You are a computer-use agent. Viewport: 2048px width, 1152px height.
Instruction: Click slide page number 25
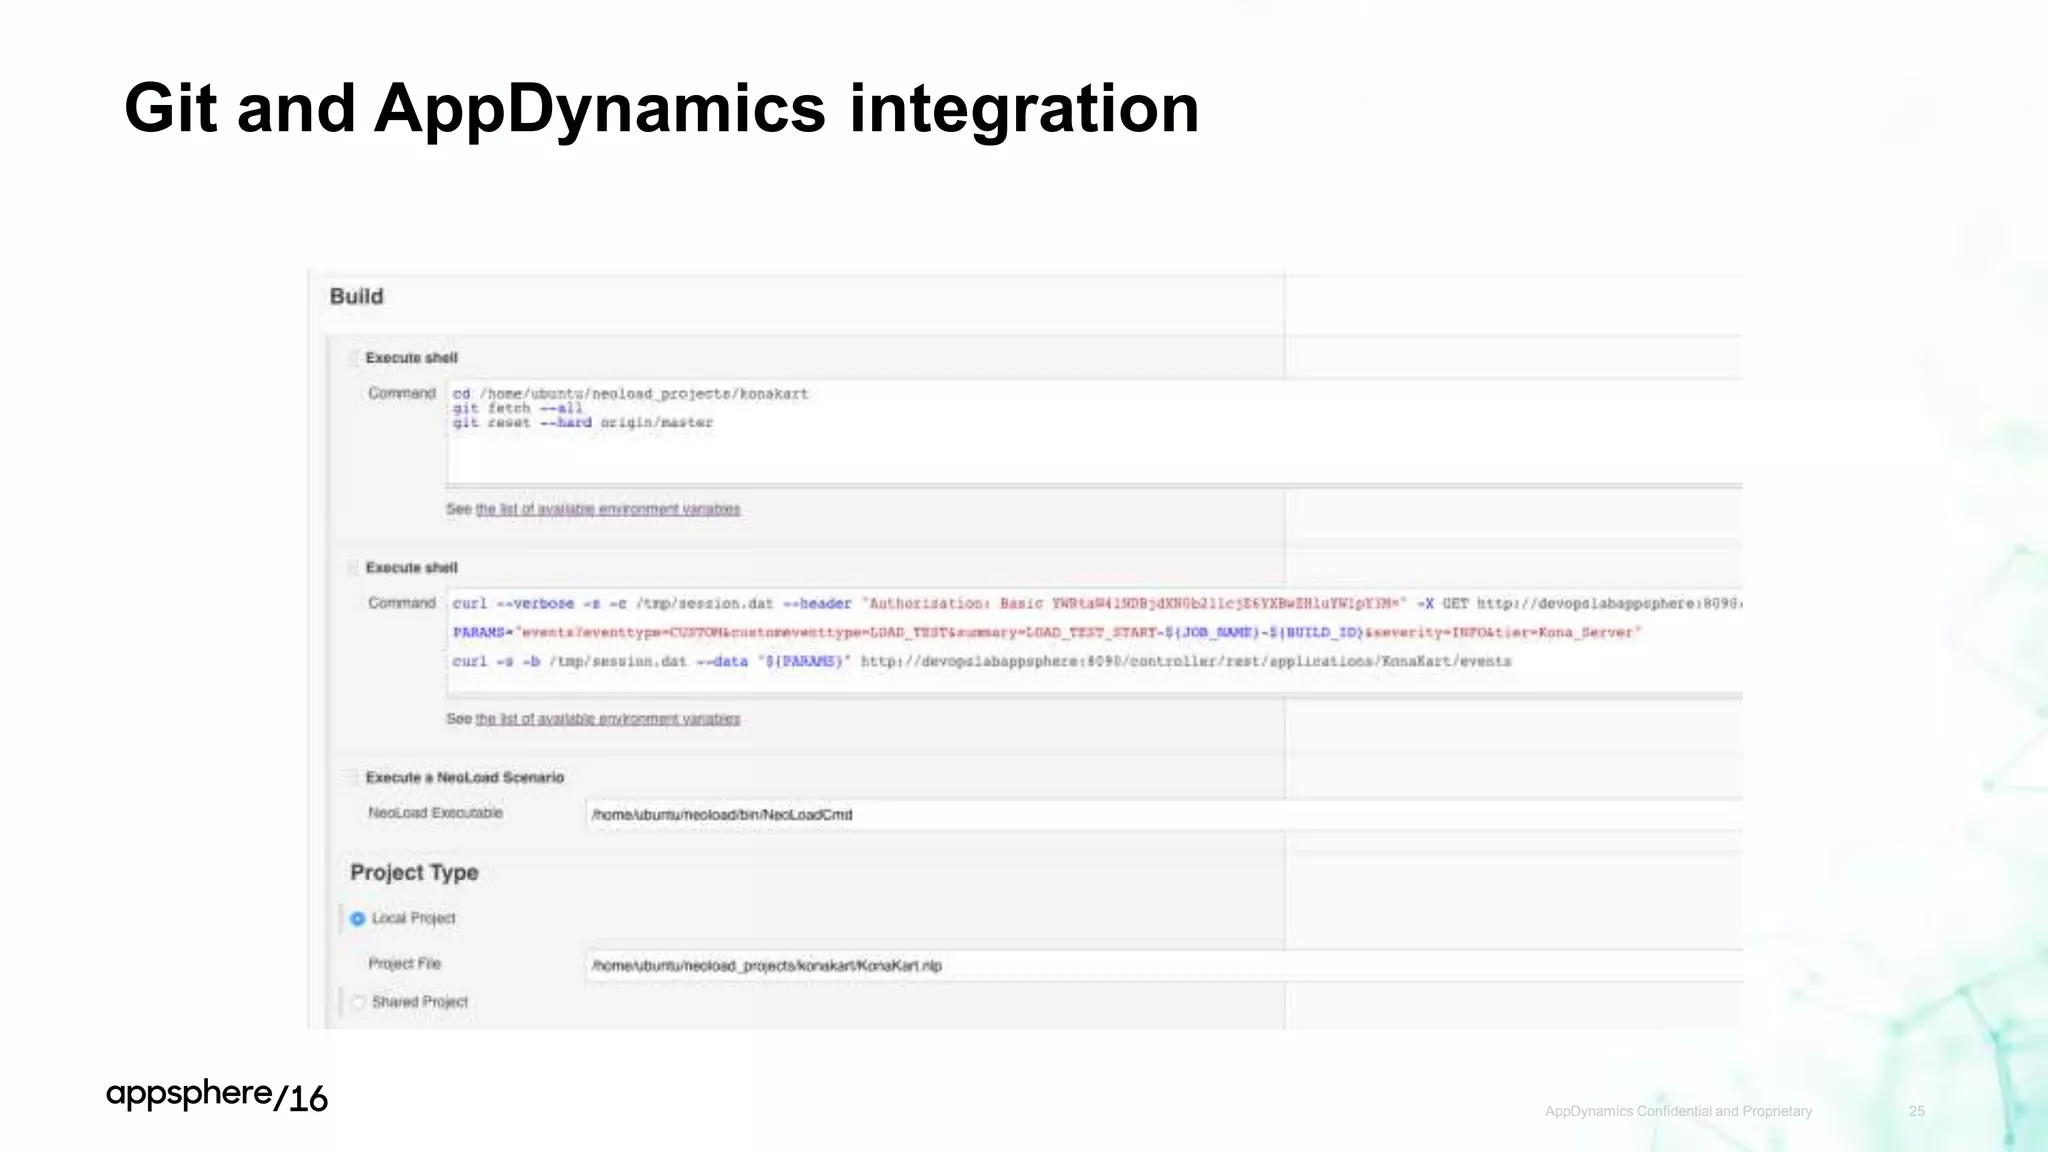(x=1917, y=1111)
